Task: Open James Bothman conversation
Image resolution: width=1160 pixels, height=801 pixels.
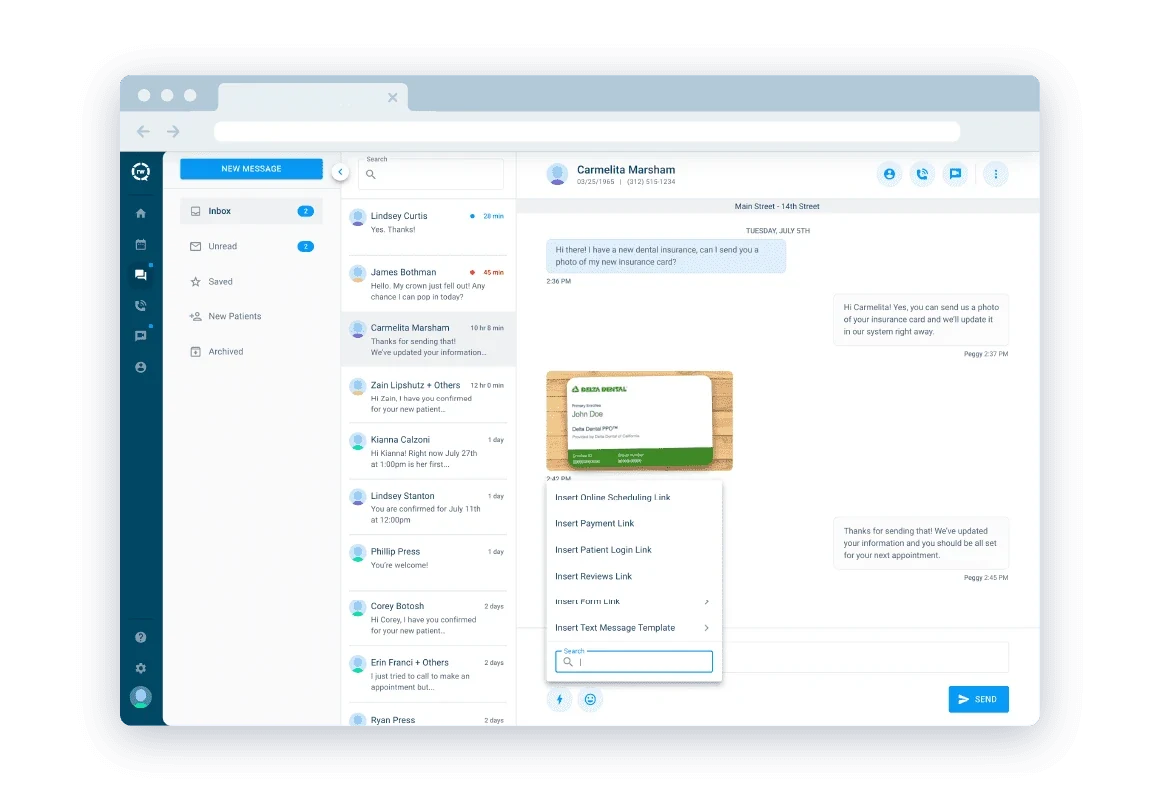Action: pyautogui.click(x=428, y=284)
